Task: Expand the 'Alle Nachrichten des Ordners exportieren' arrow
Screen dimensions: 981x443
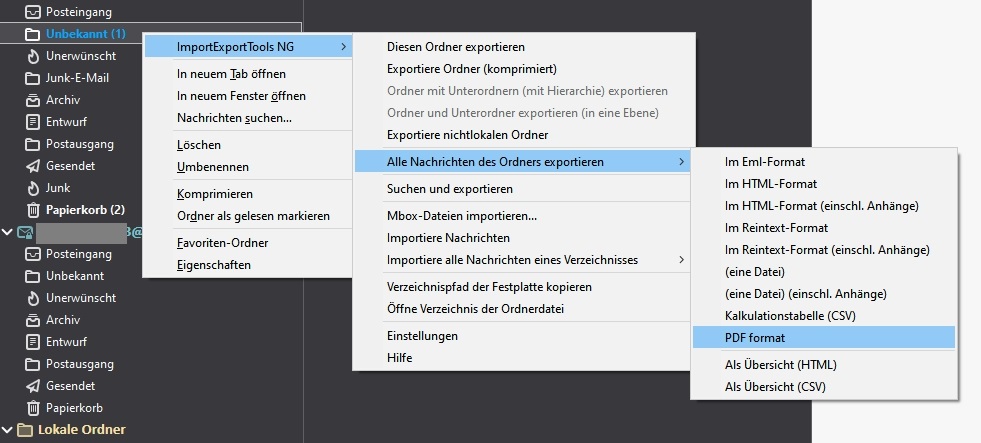Action: point(682,162)
